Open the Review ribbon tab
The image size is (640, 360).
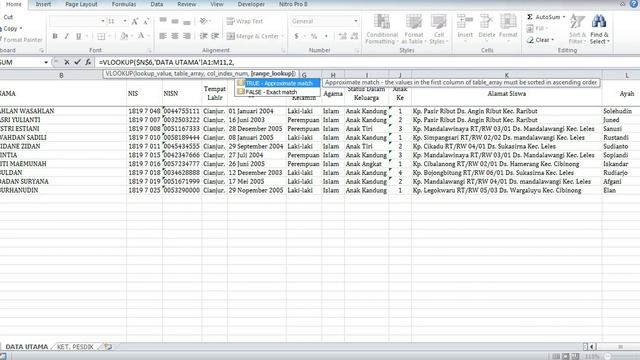click(x=187, y=4)
